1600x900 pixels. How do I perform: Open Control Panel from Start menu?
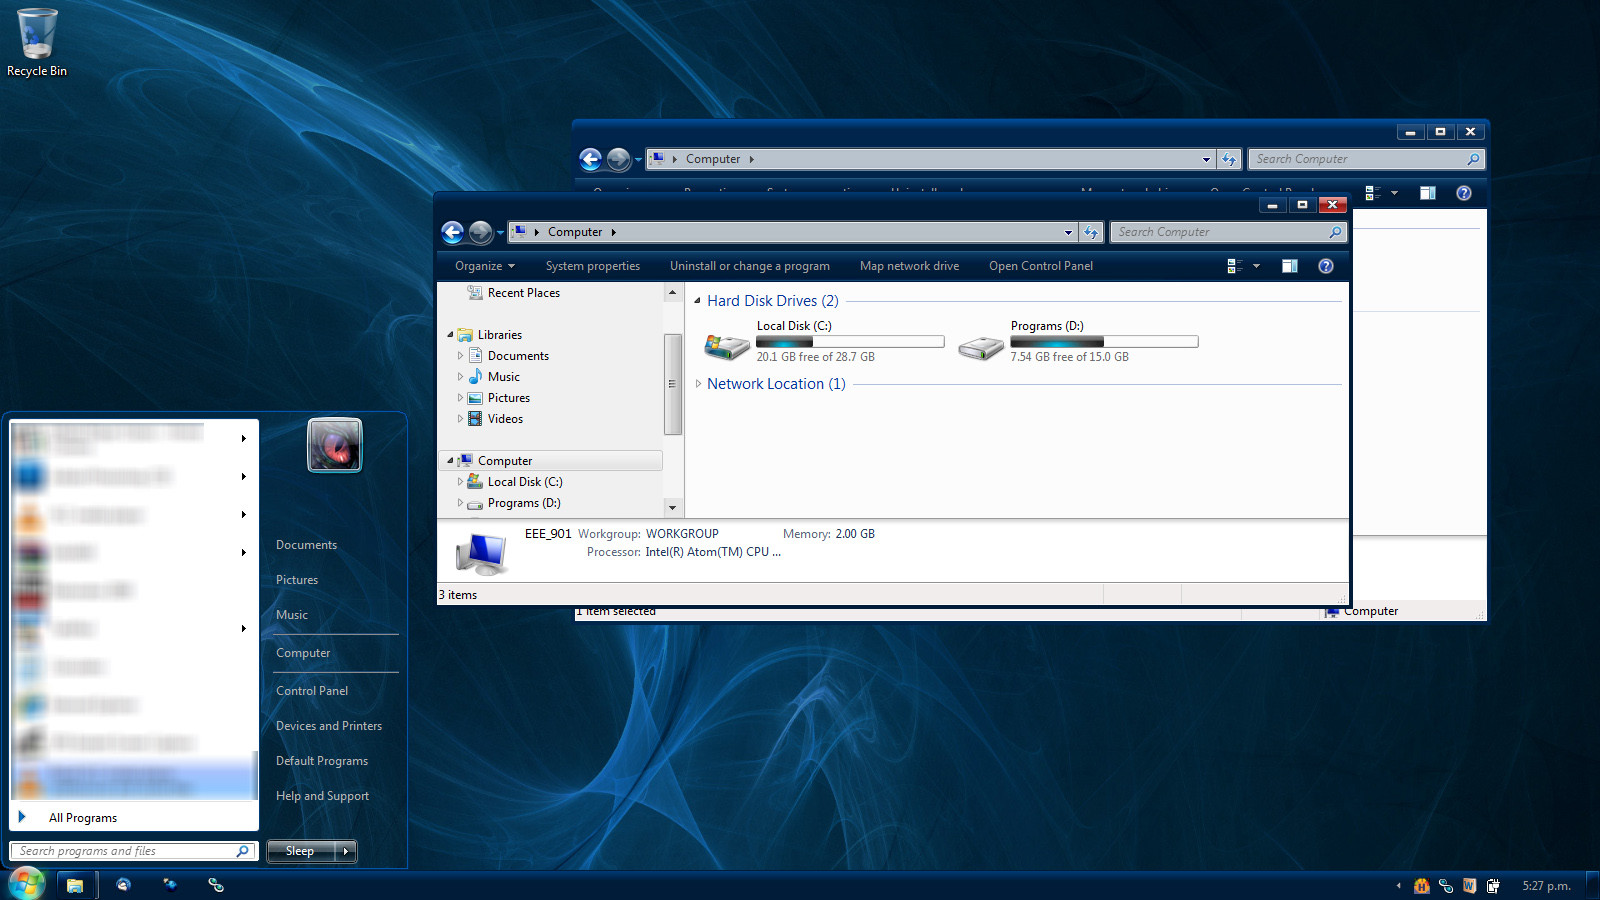312,691
